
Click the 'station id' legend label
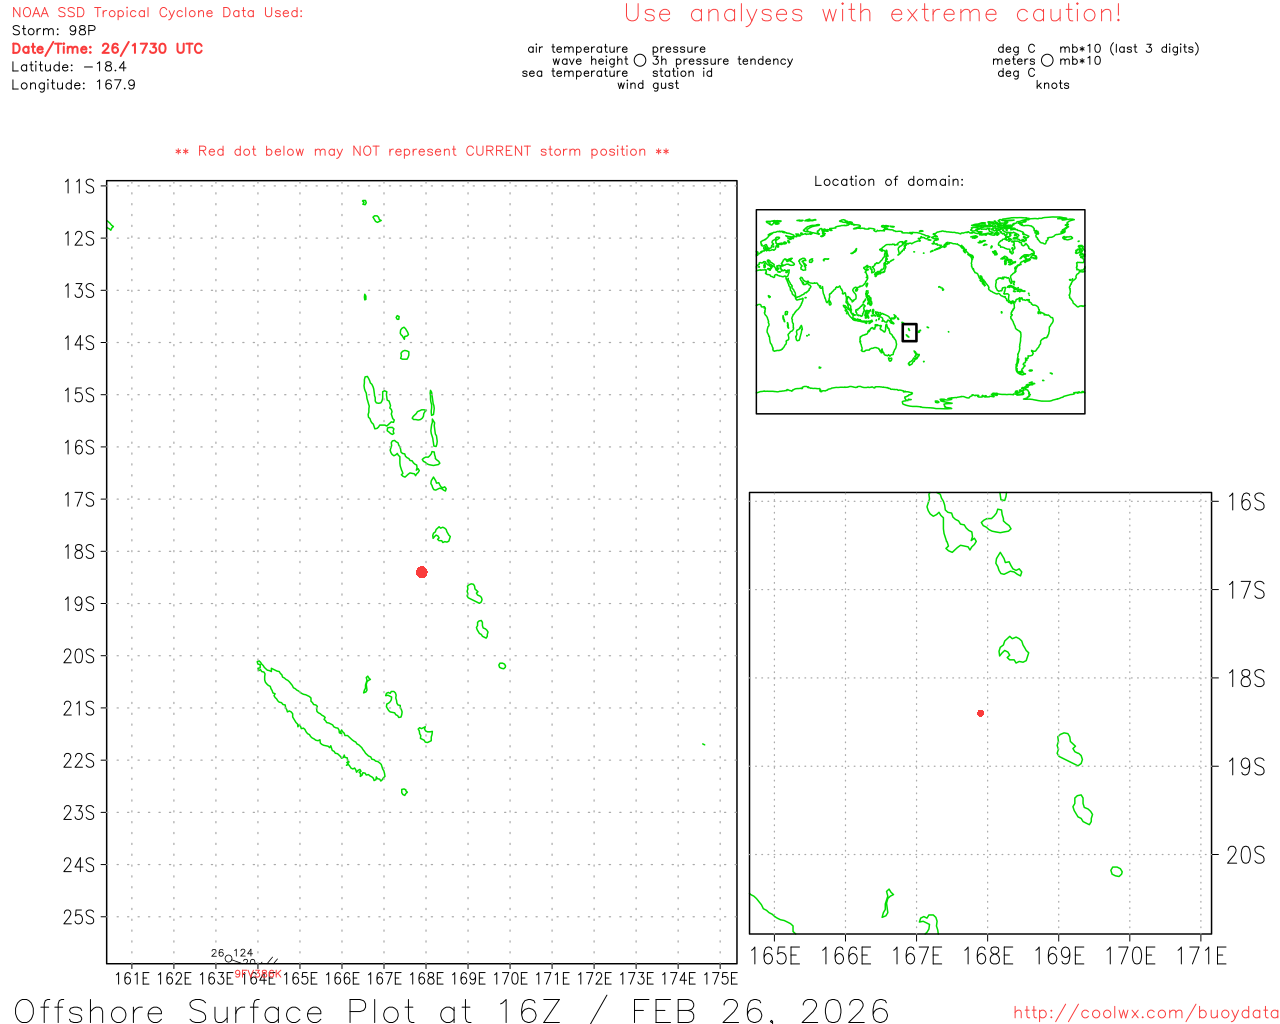point(682,73)
